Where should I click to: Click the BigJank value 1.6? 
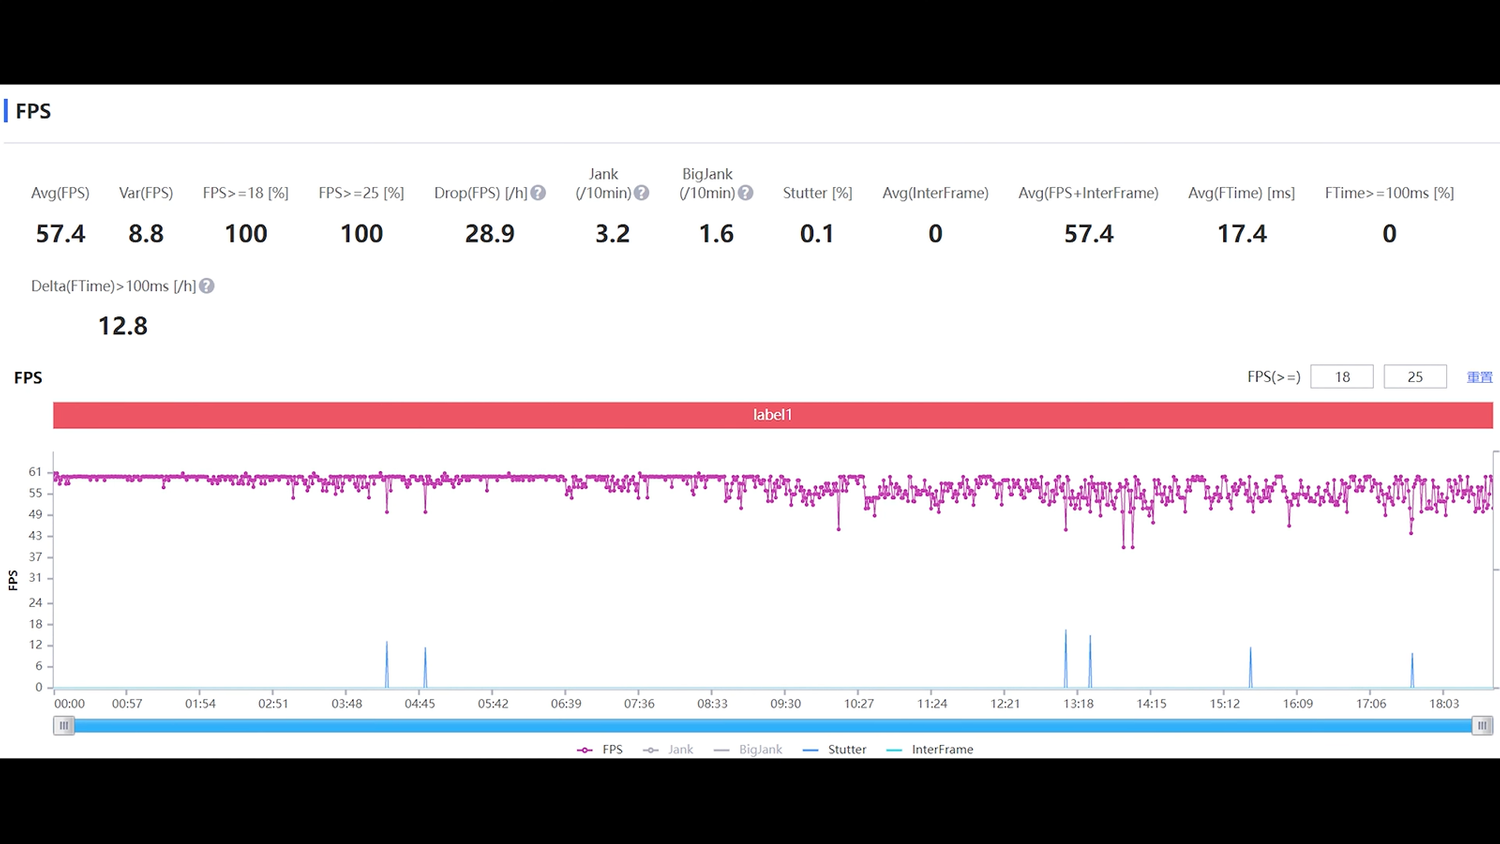716,234
